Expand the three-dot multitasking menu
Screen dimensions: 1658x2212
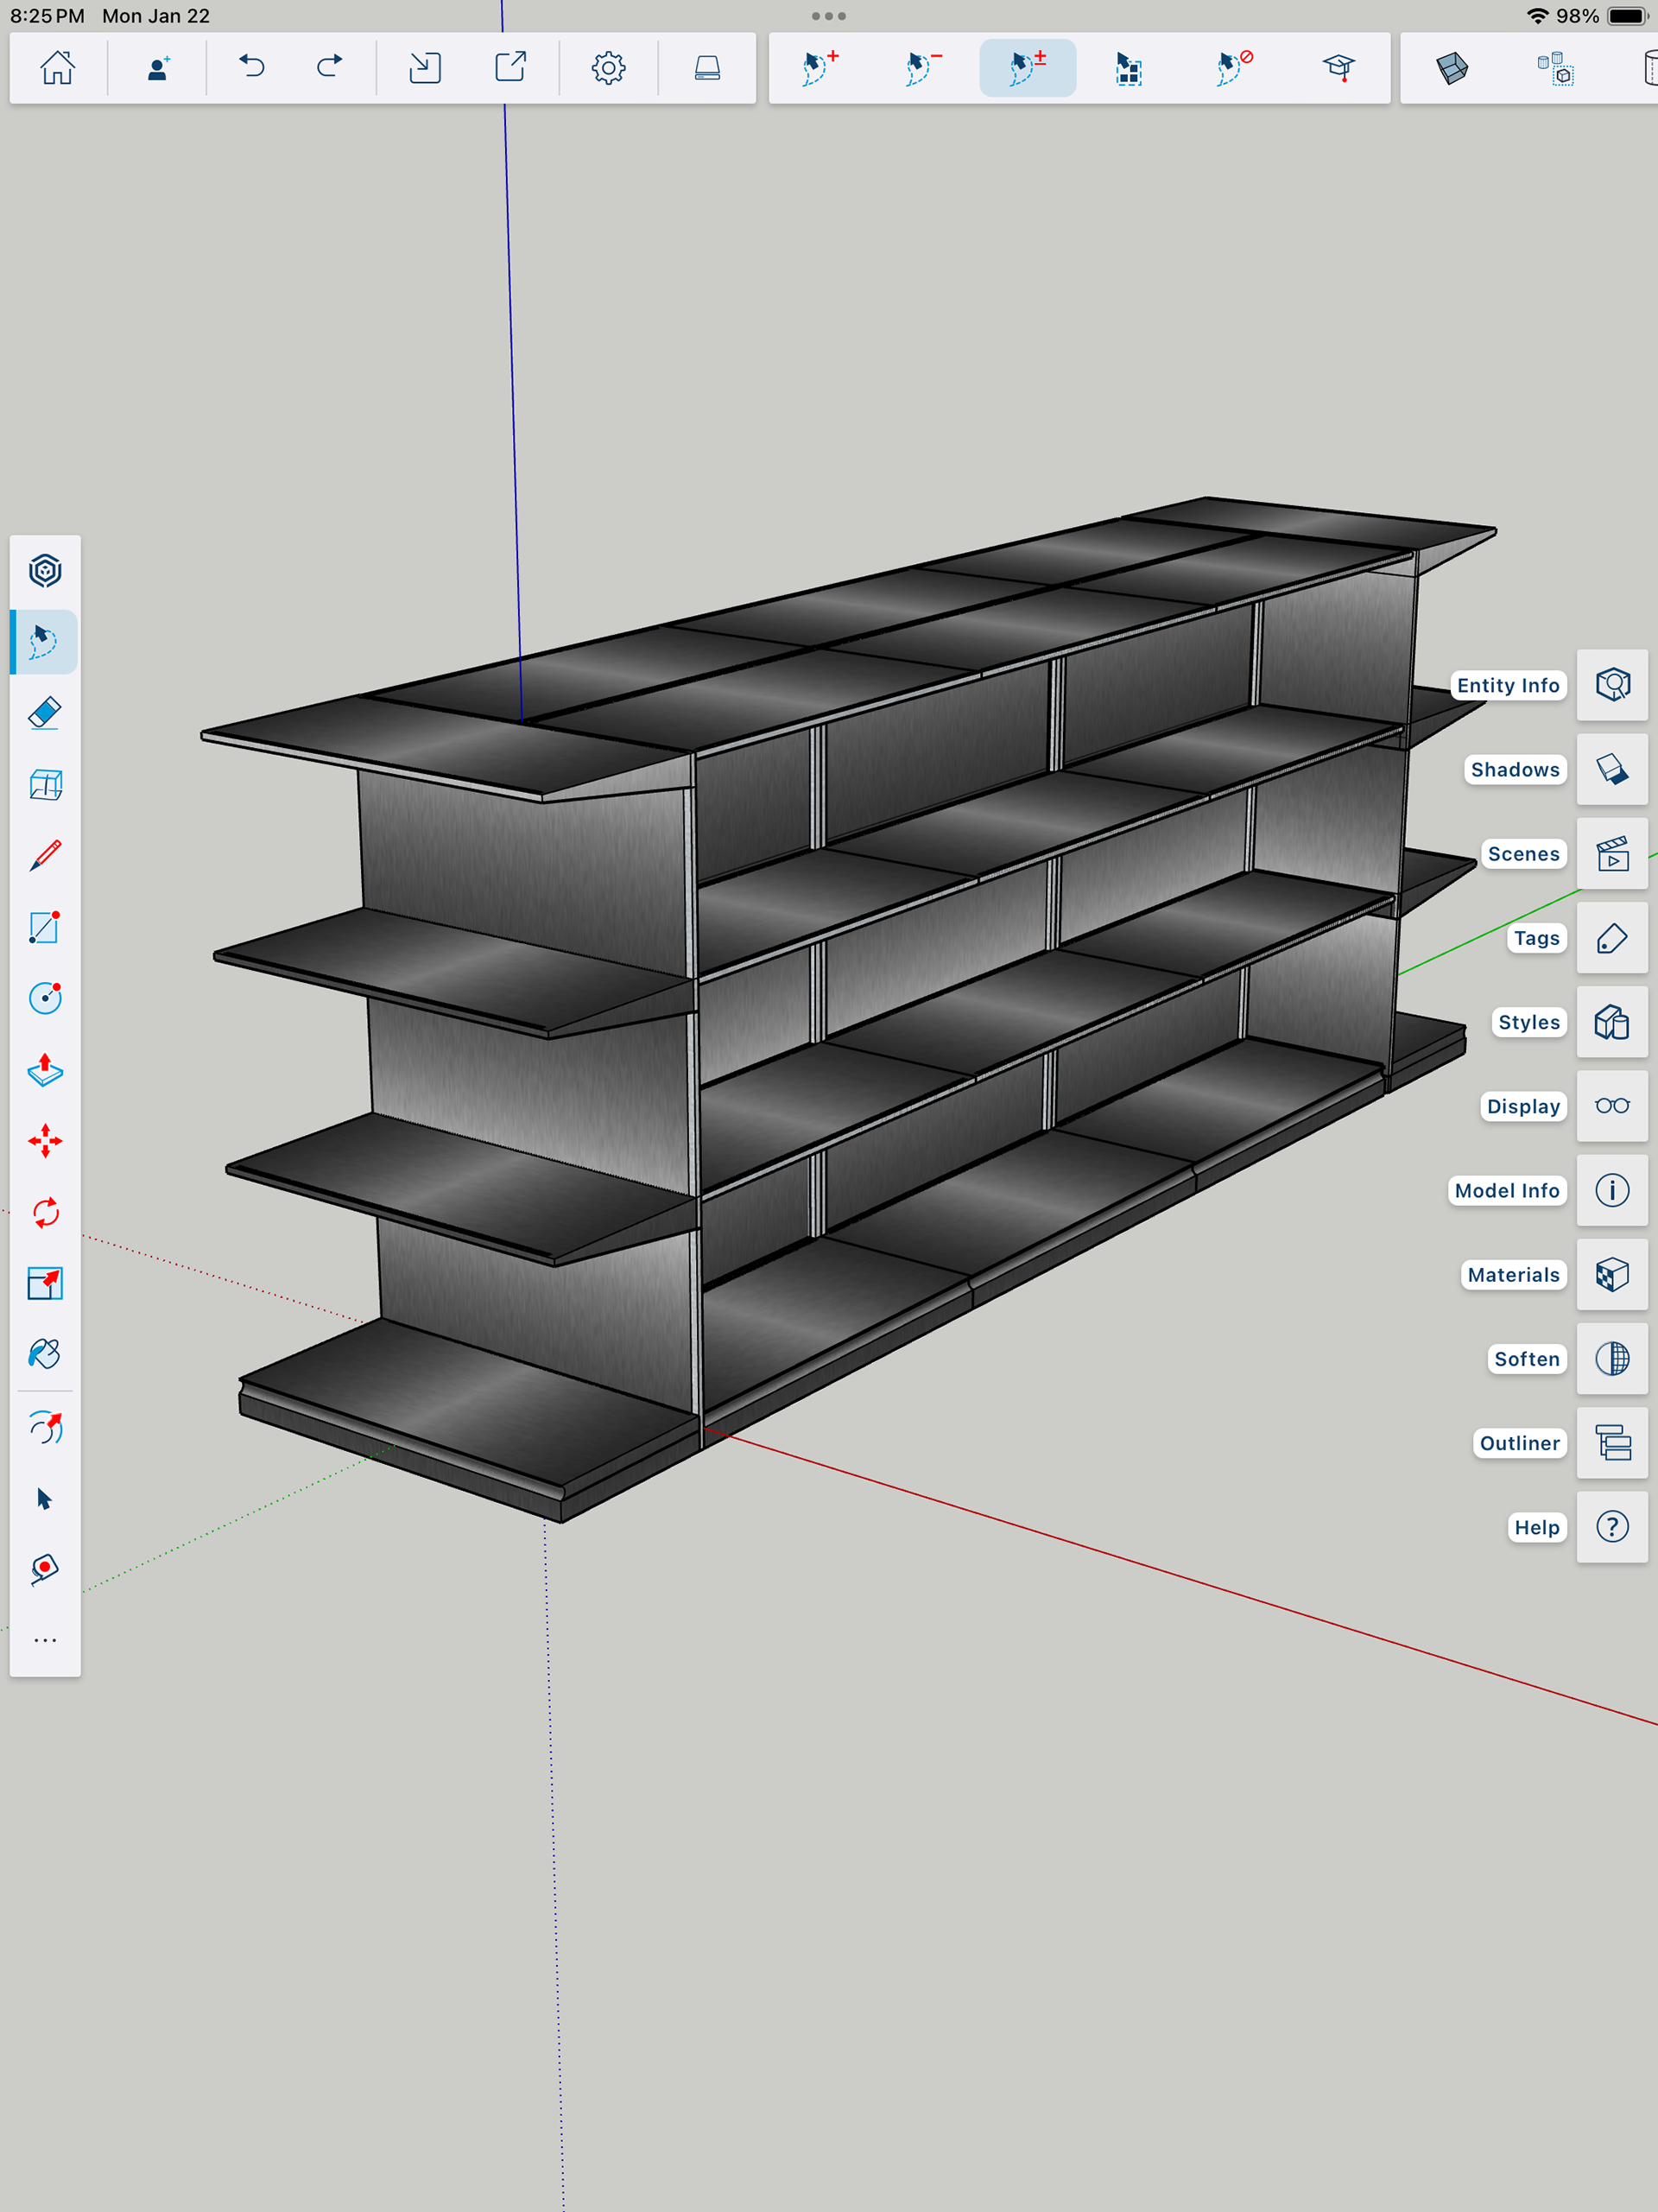click(x=828, y=16)
